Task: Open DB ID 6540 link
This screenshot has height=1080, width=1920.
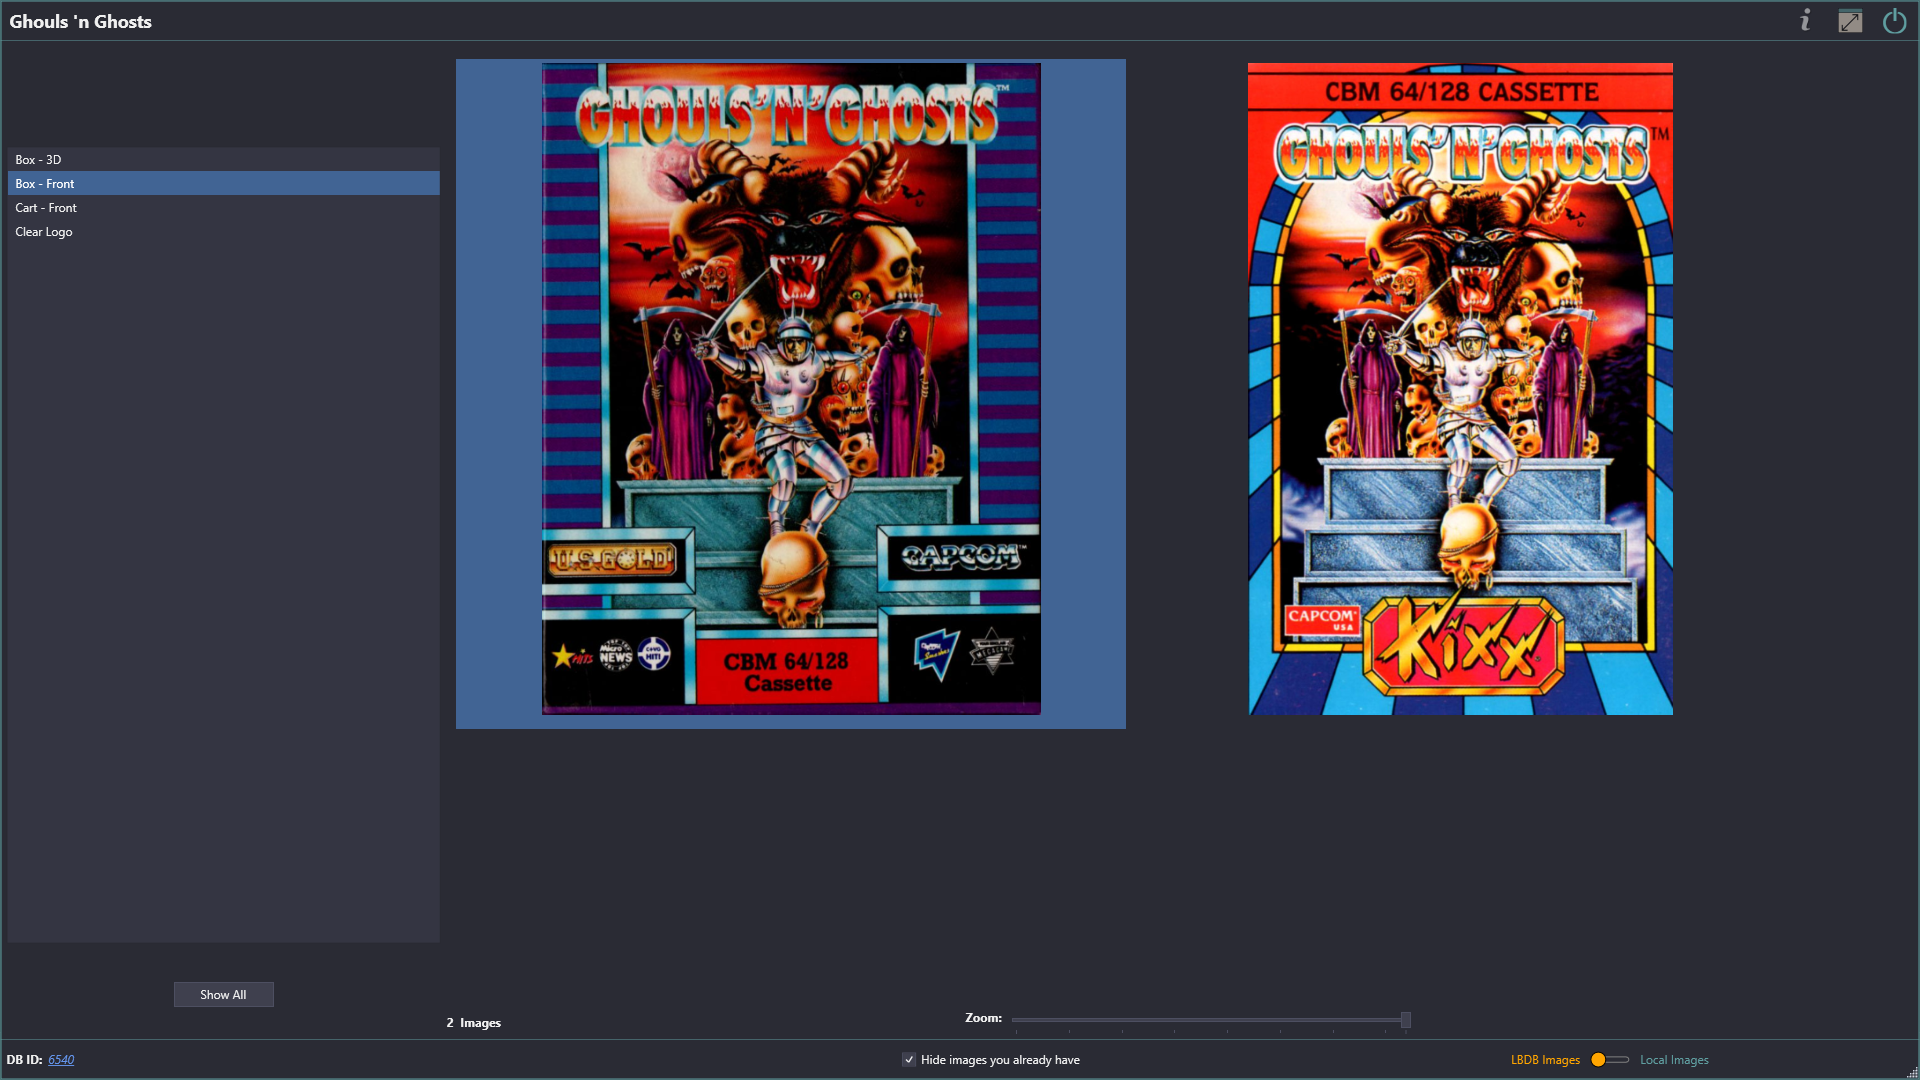Action: 61,1060
